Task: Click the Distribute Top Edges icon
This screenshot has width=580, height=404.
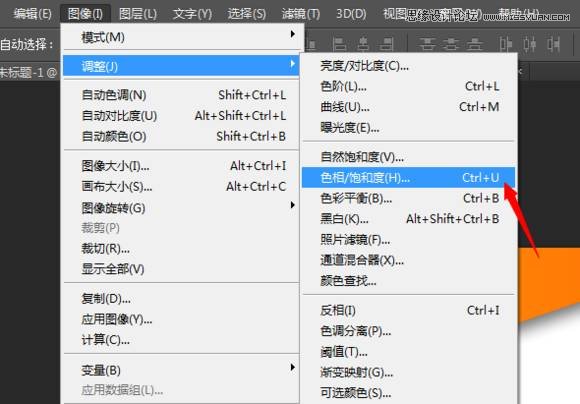Action: (x=427, y=44)
